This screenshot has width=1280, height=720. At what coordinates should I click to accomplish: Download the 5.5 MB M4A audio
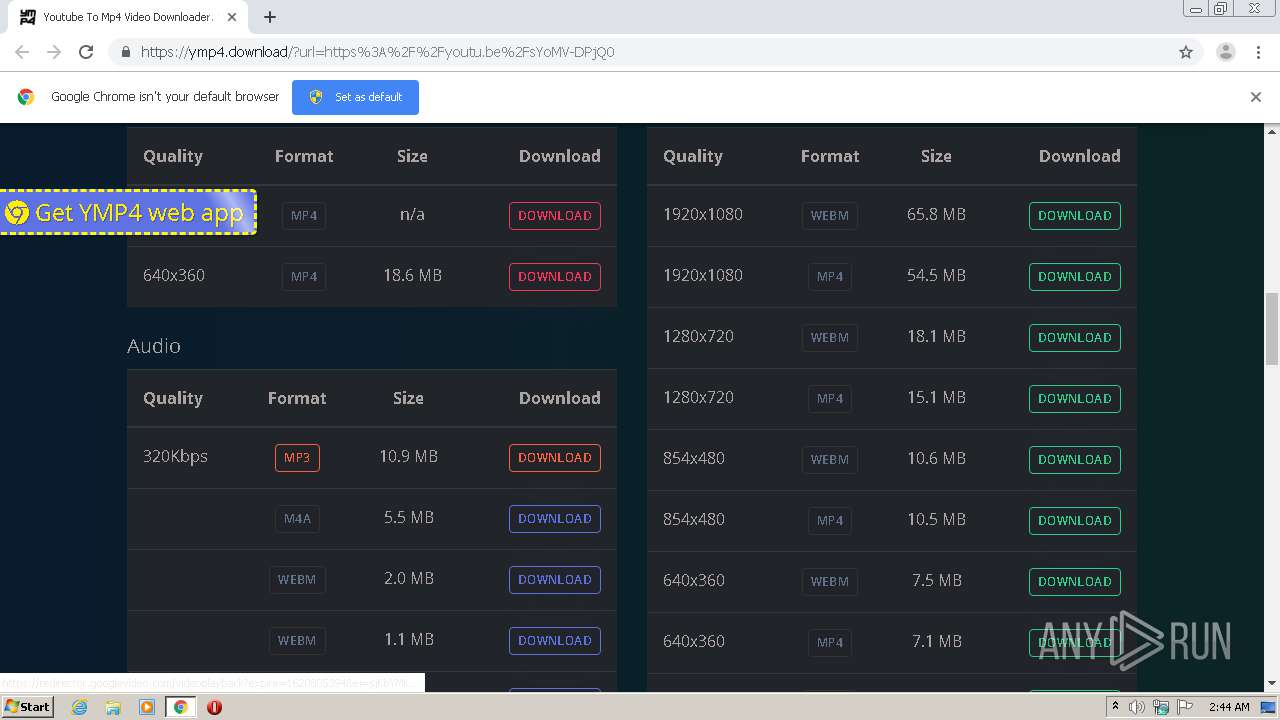coord(555,519)
